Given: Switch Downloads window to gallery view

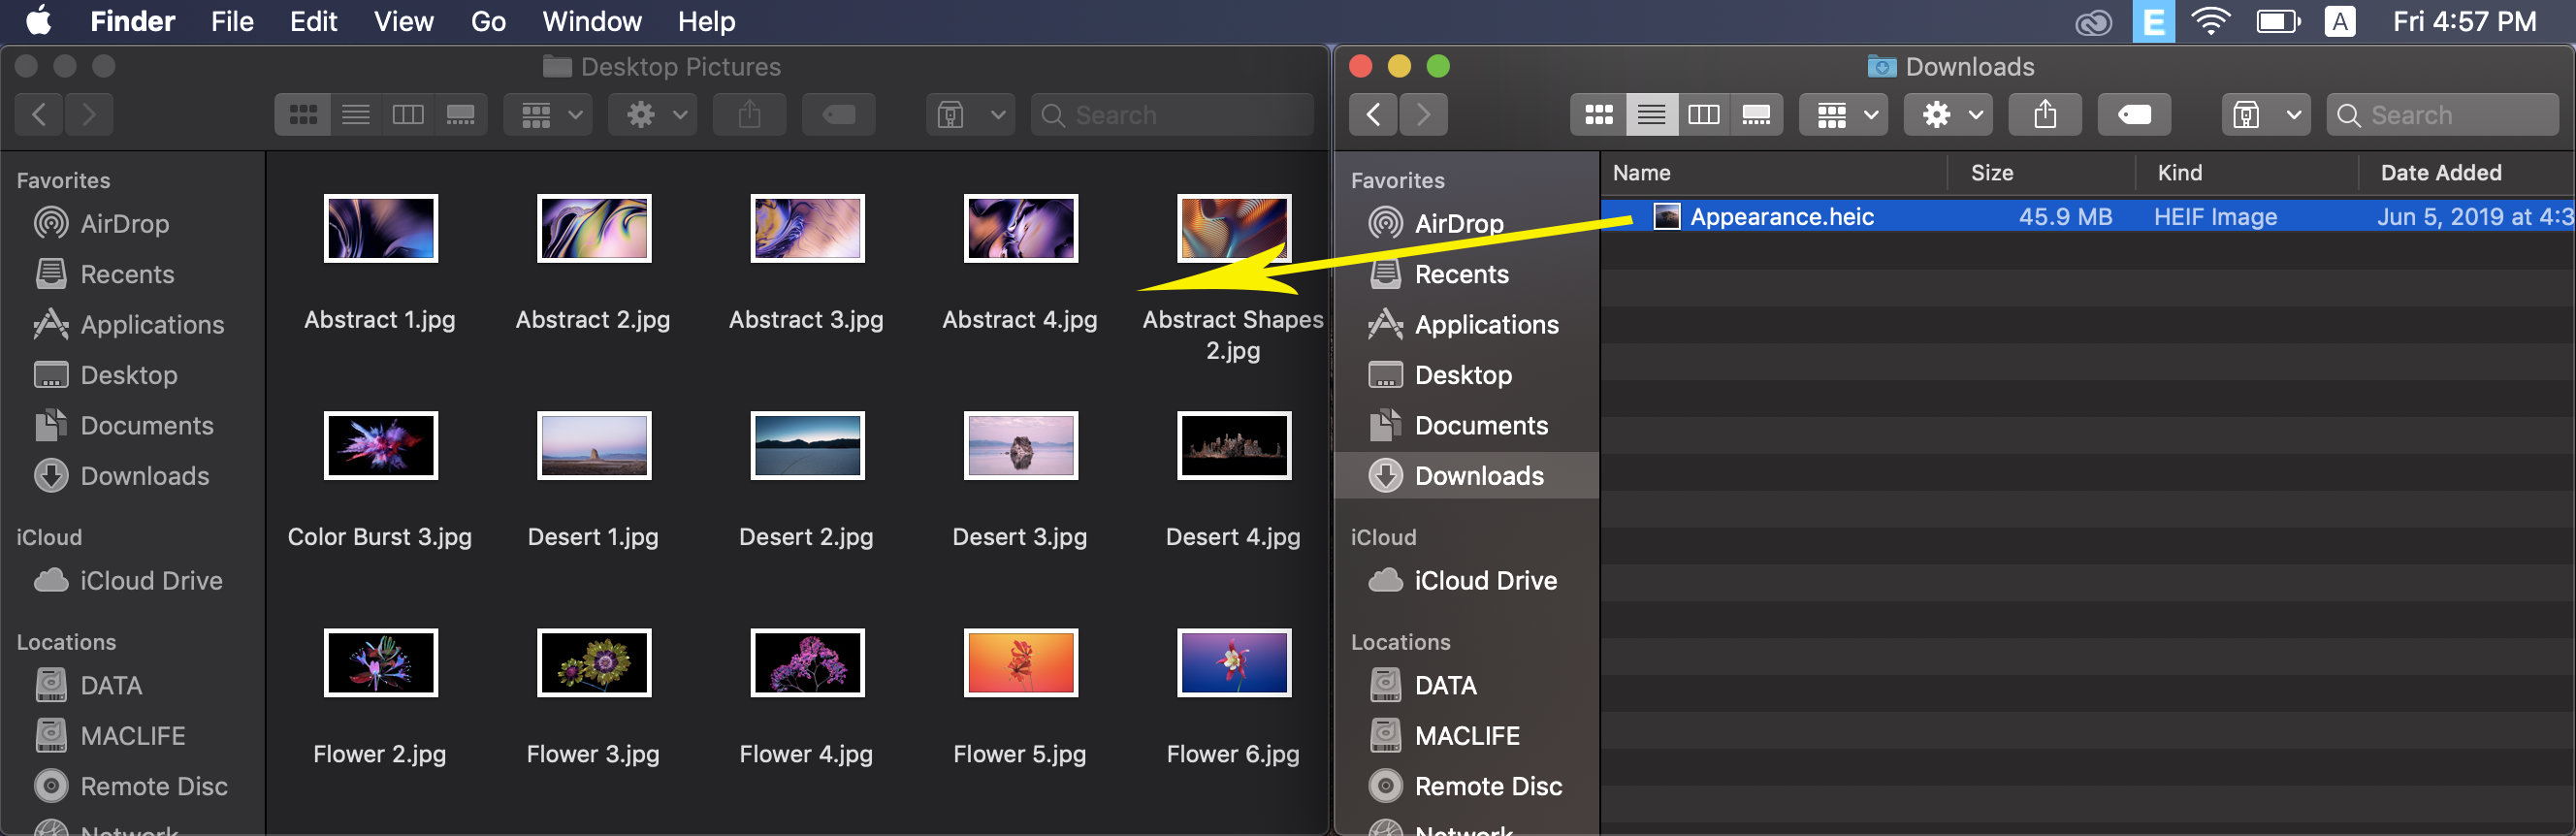Looking at the screenshot, I should point(1757,115).
